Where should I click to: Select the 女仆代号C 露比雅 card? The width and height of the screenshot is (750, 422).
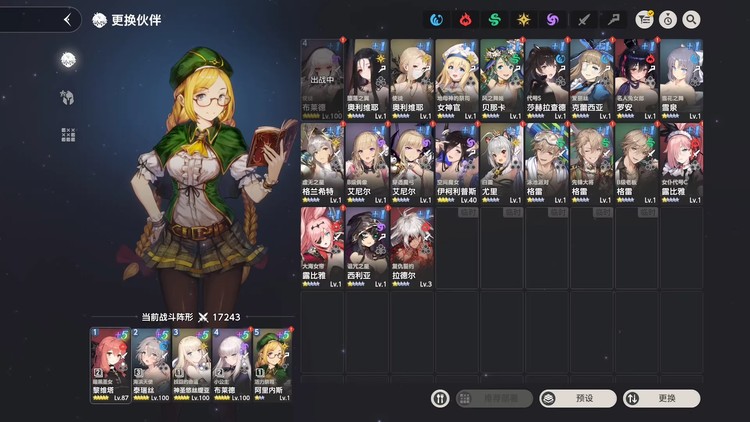pos(682,164)
